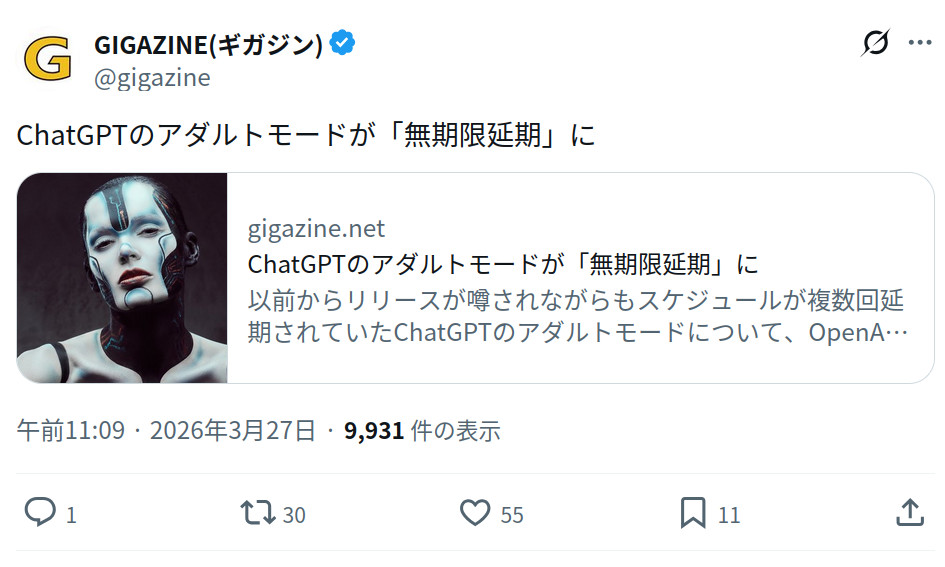945x567 pixels.
Task: Like the post with the heart icon
Action: click(475, 513)
